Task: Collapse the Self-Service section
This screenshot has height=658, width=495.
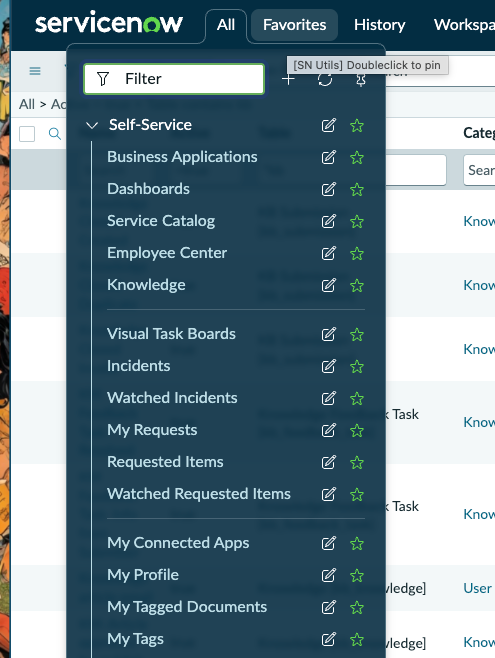Action: click(x=92, y=125)
